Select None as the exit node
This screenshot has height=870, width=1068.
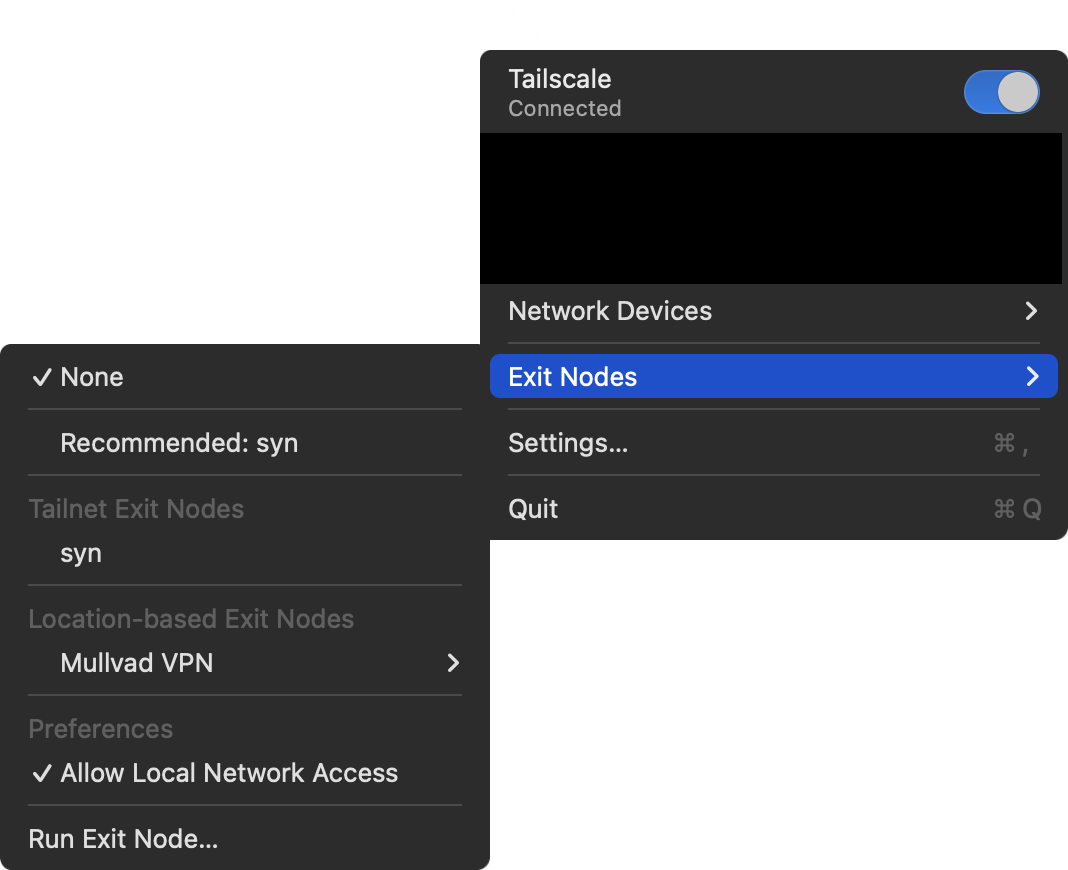tap(92, 377)
